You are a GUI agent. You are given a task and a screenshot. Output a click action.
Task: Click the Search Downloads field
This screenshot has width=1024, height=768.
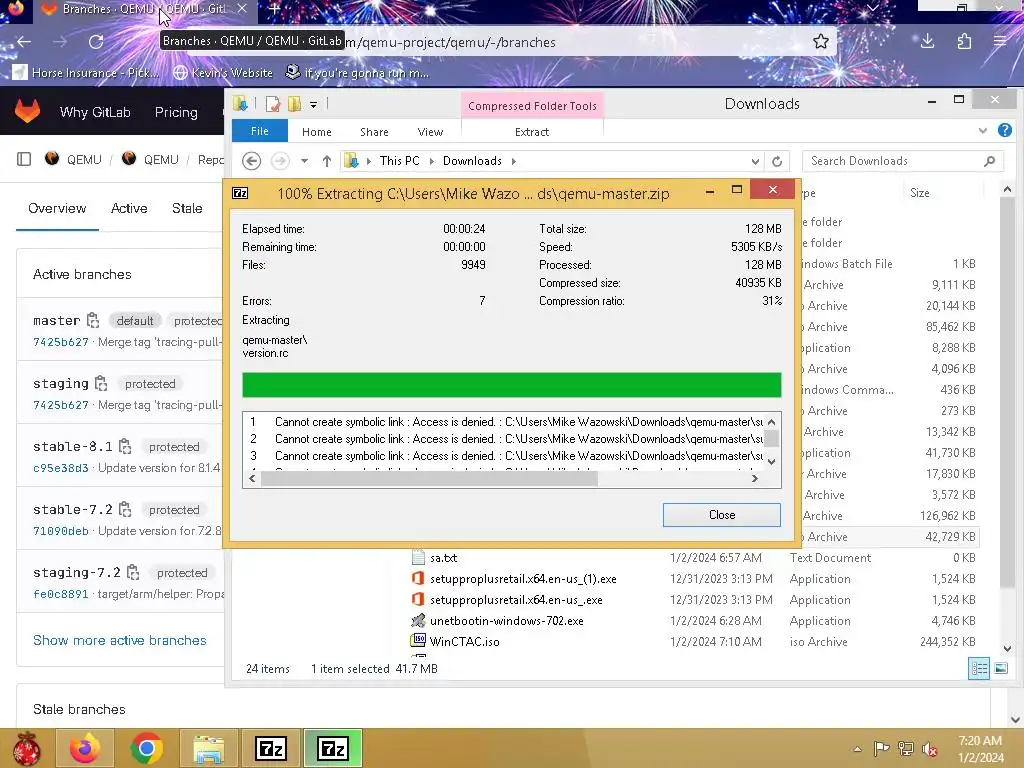point(903,161)
